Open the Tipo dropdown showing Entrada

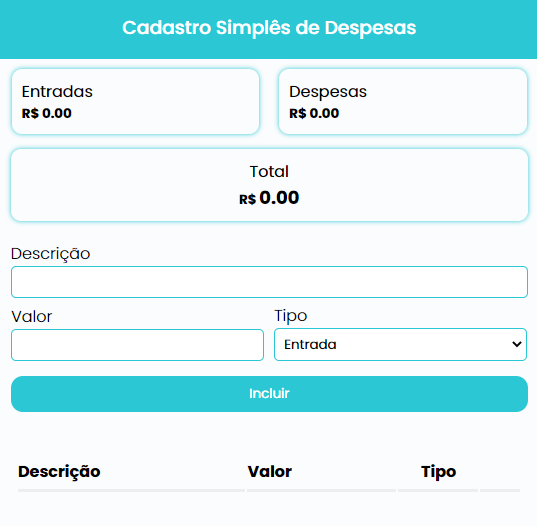point(400,345)
